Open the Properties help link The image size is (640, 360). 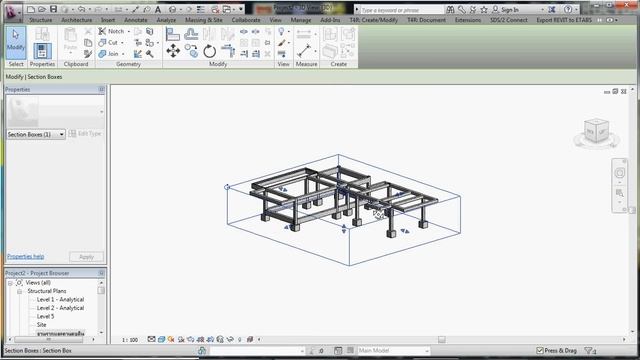pos(25,256)
